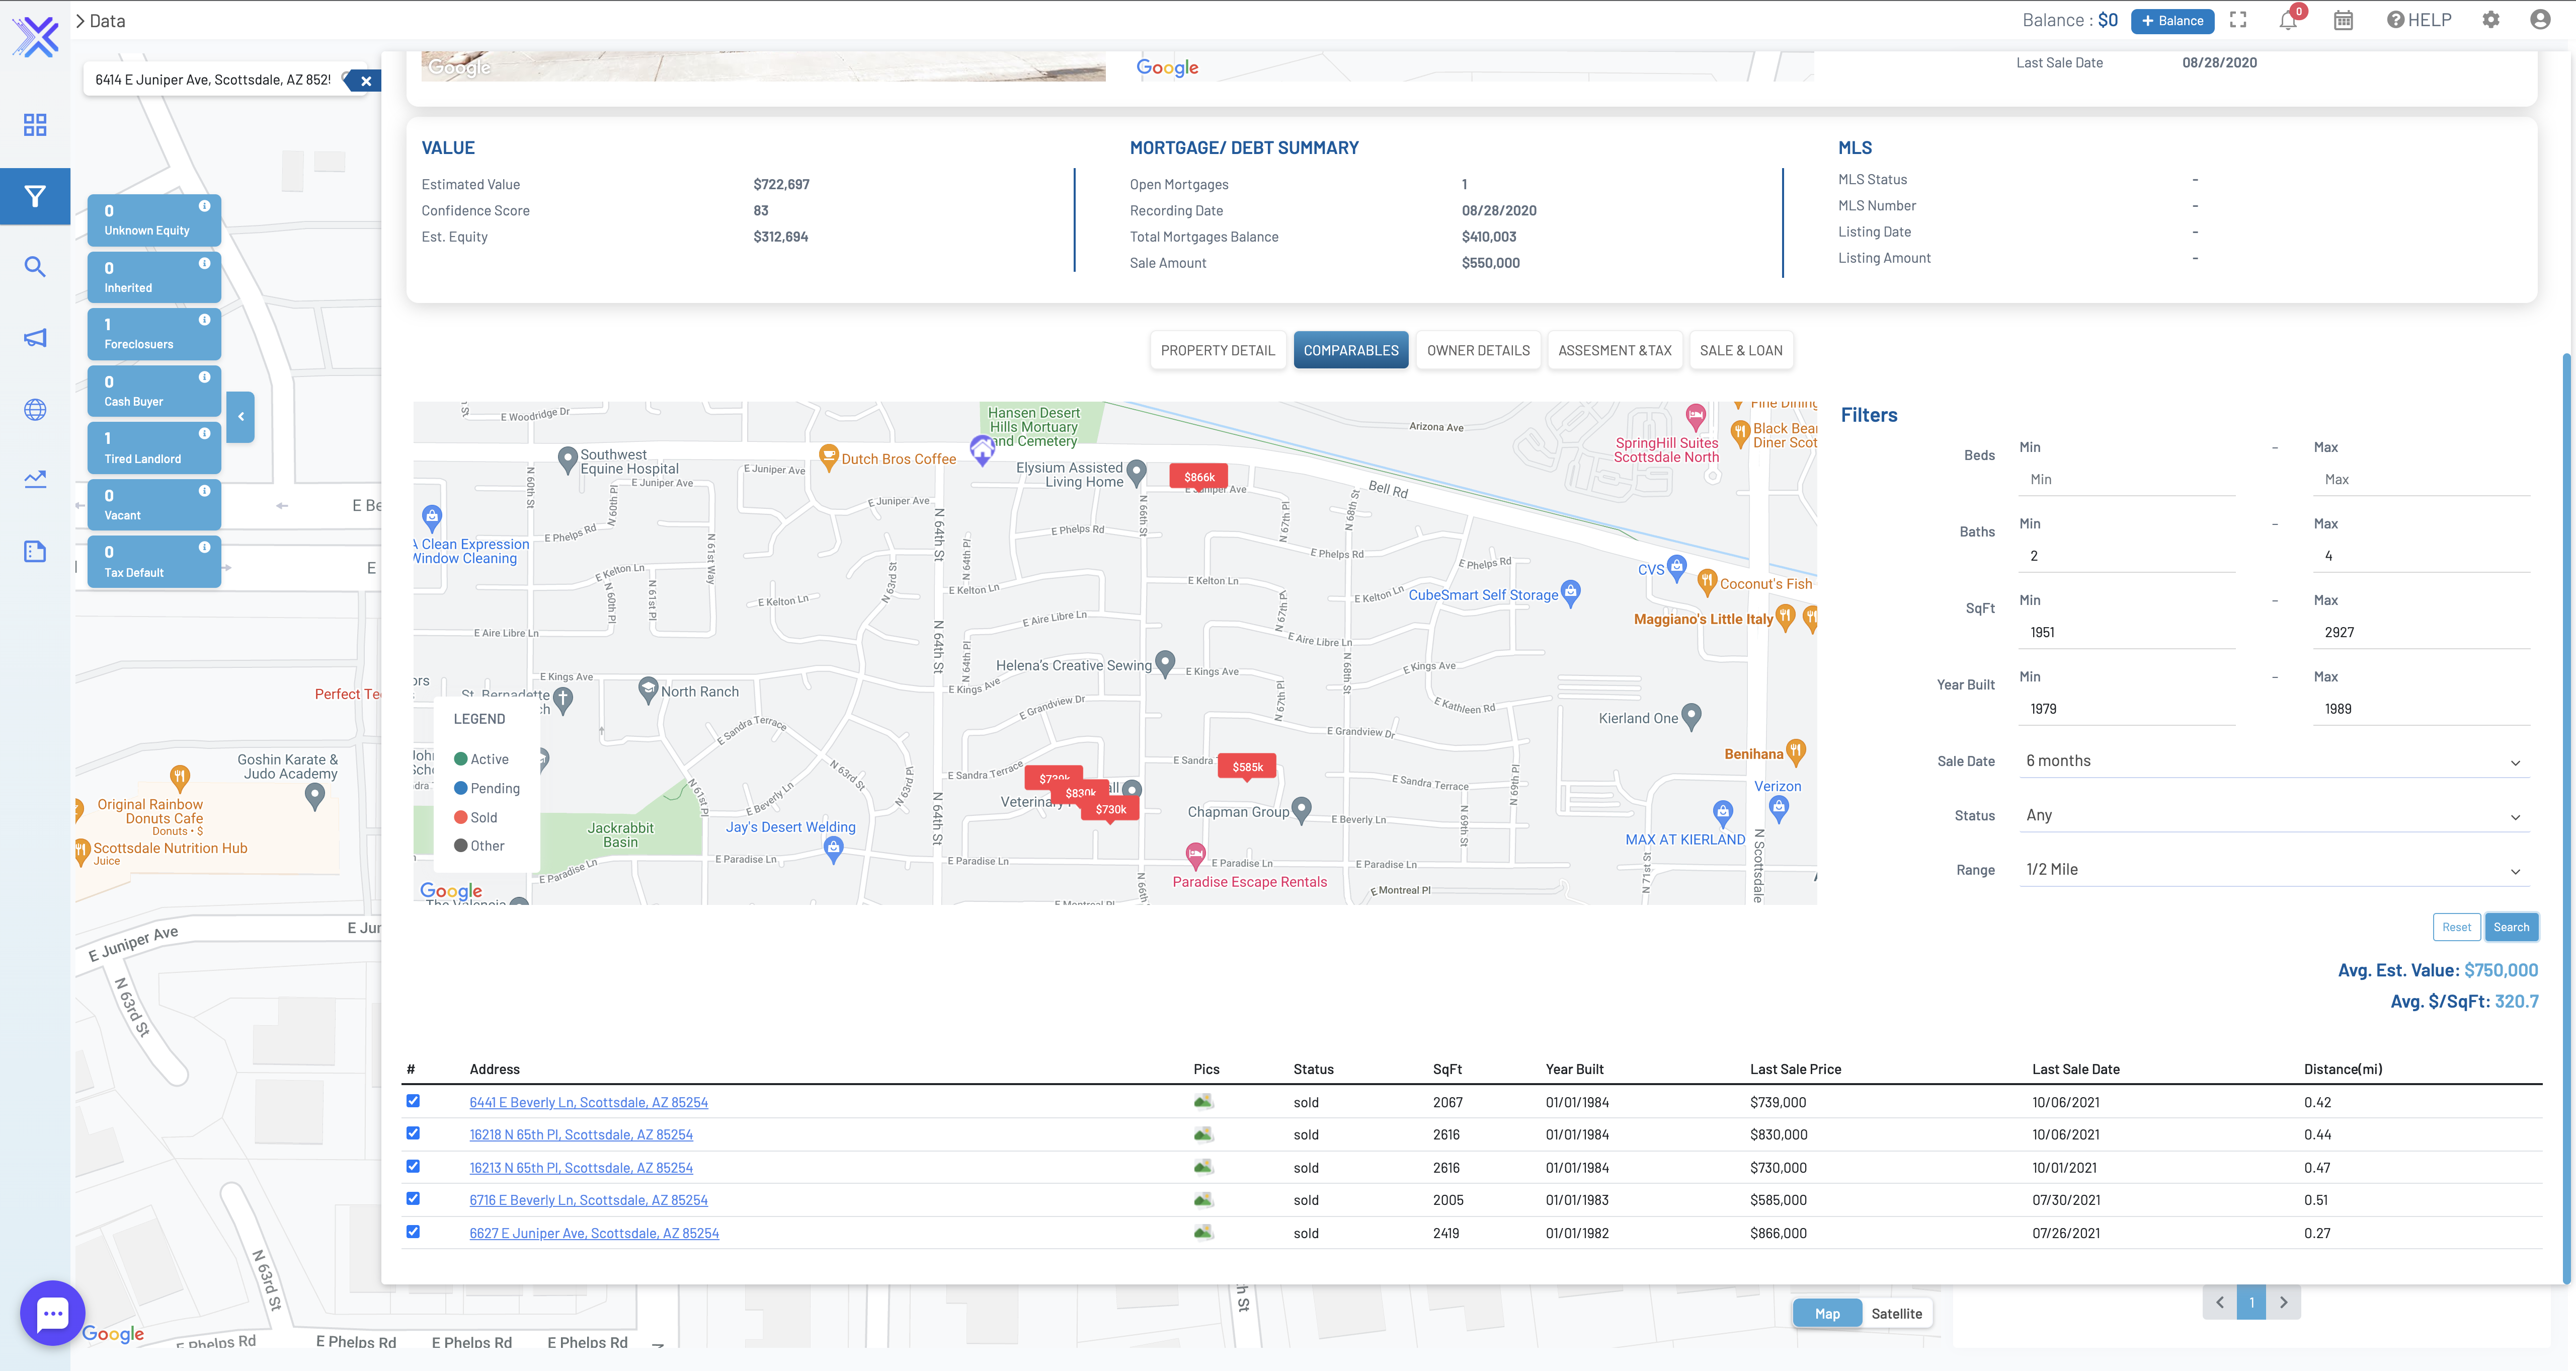Show info for Inherited card

pos(204,264)
